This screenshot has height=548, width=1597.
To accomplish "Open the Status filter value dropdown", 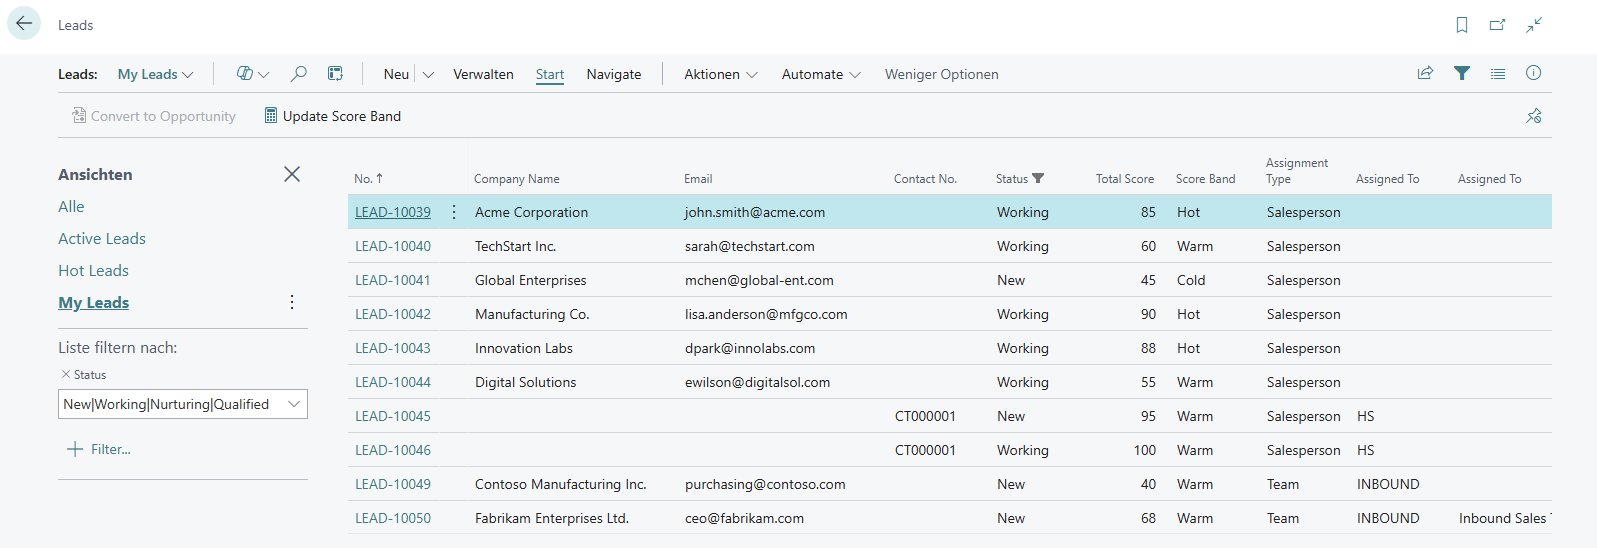I will point(294,404).
